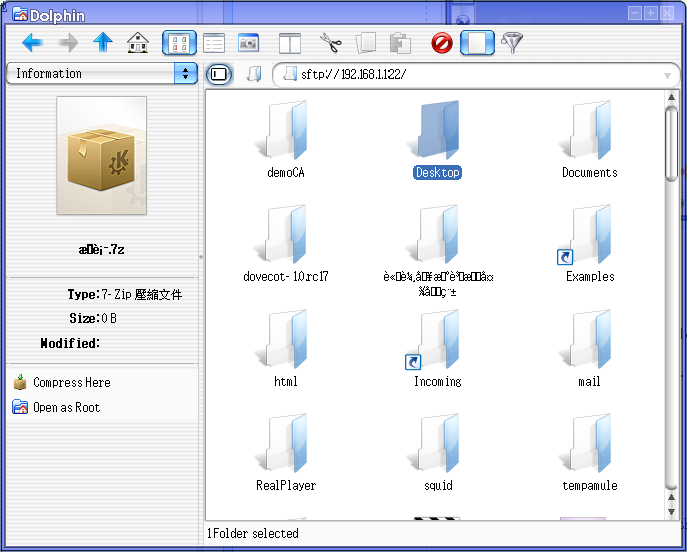The height and width of the screenshot is (552, 687).
Task: Click Compress Here action
Action: (71, 383)
